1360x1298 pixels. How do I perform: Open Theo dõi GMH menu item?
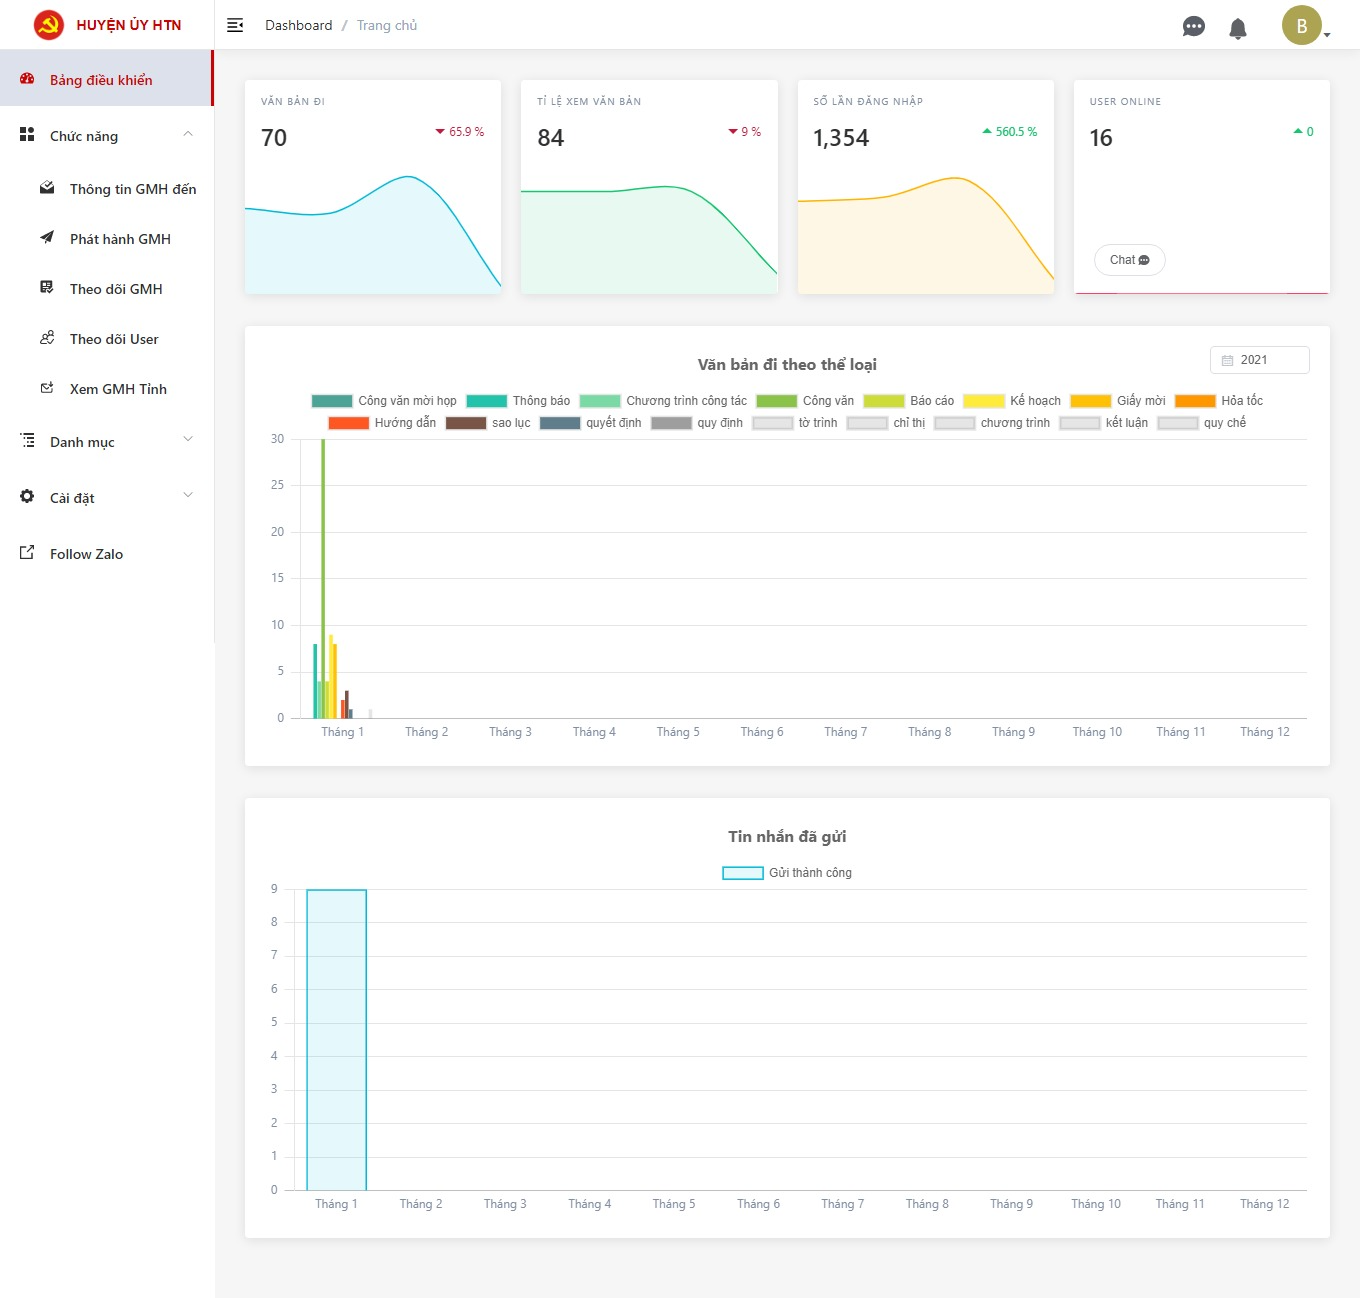(x=116, y=289)
